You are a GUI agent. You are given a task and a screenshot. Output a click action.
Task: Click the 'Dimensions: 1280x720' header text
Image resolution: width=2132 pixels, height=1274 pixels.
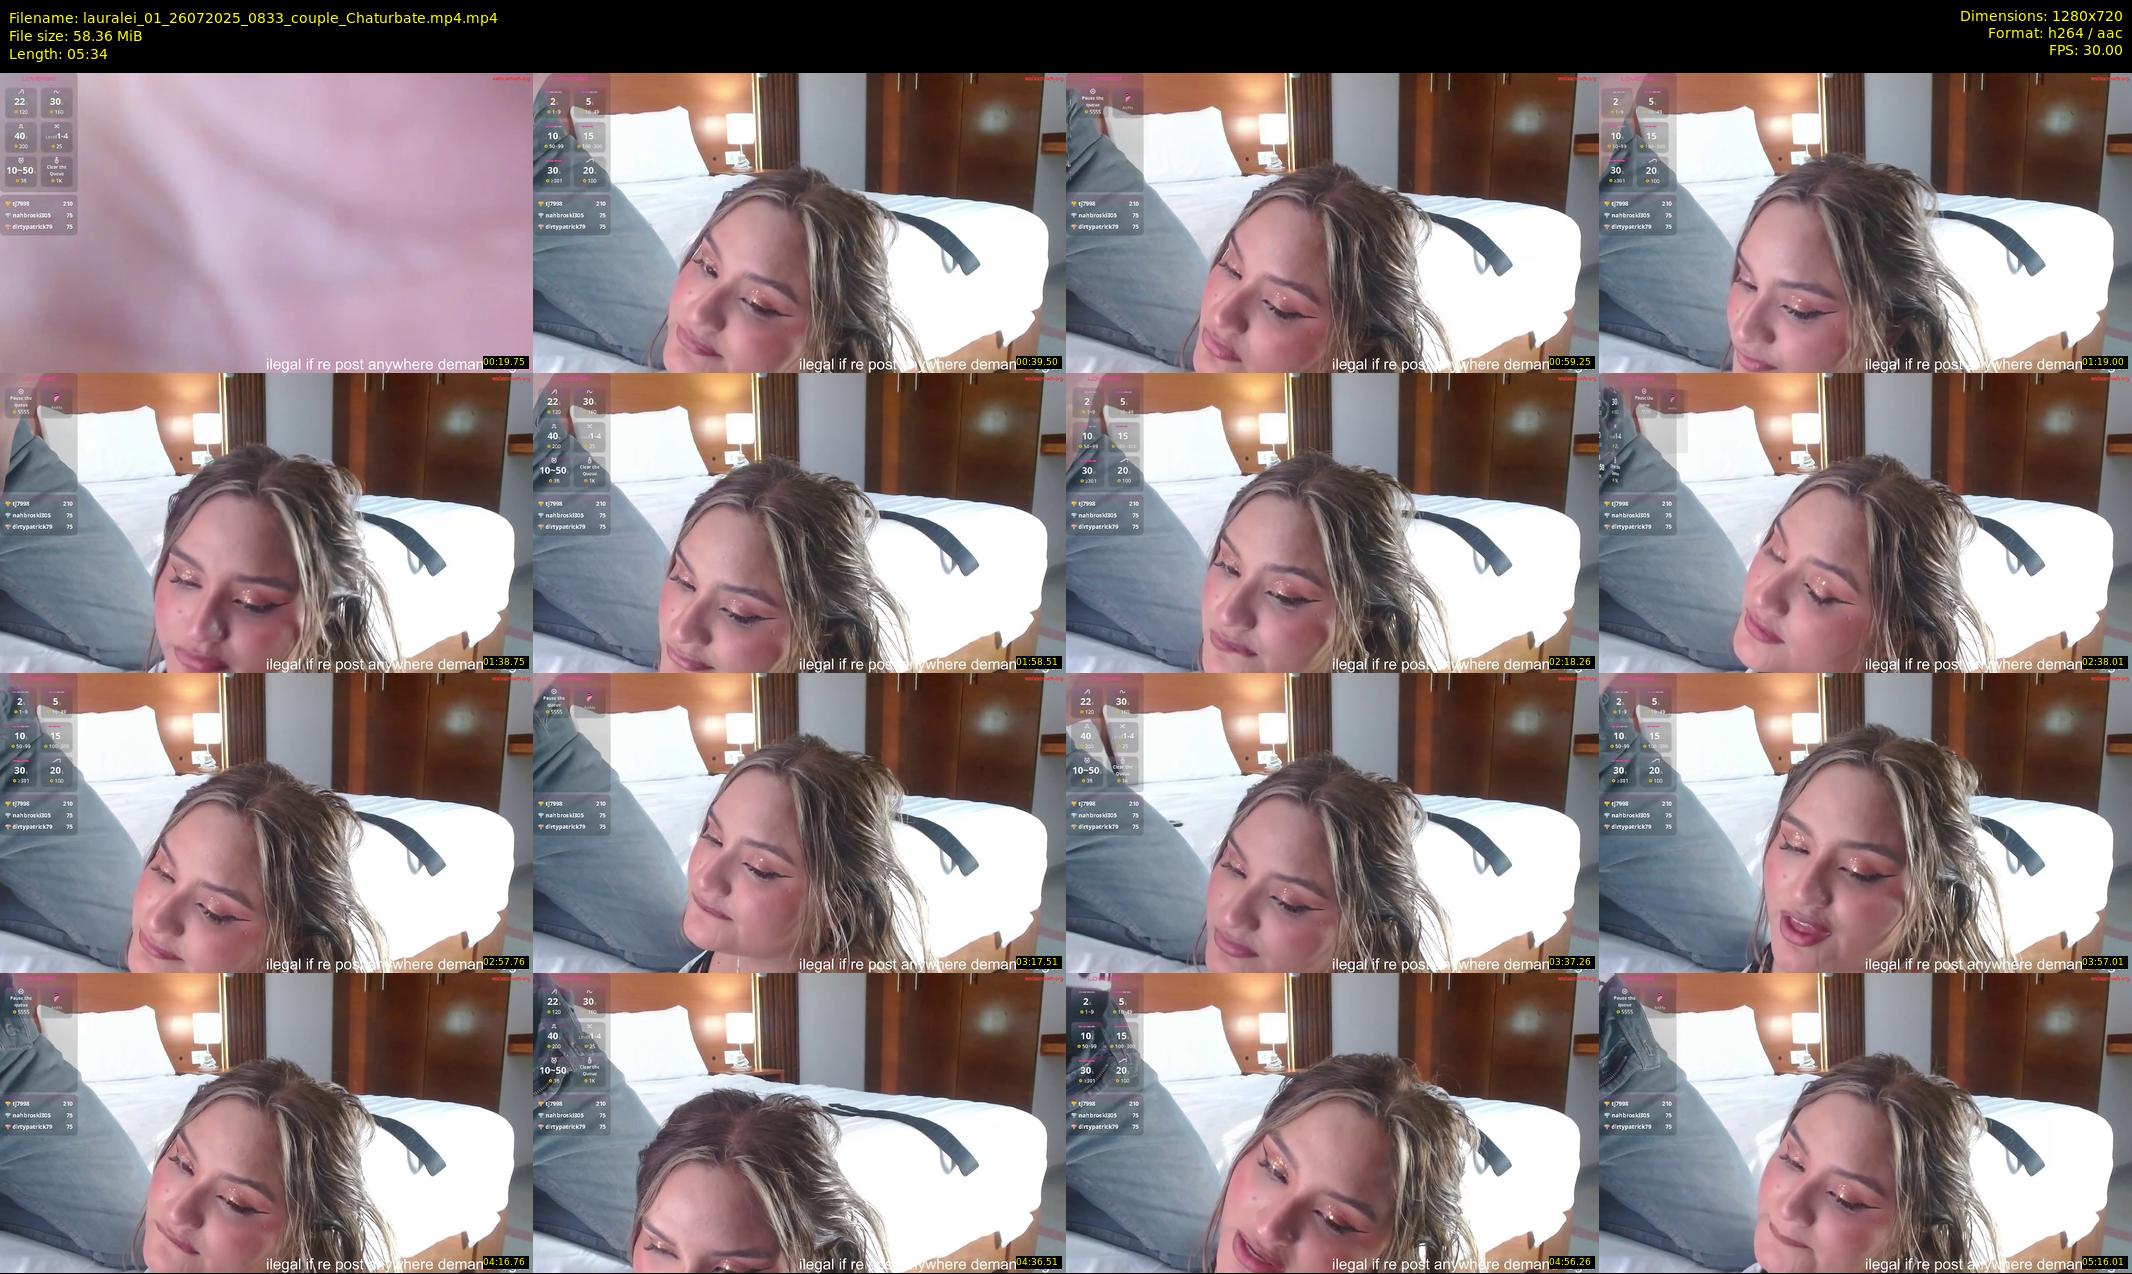pos(2040,16)
